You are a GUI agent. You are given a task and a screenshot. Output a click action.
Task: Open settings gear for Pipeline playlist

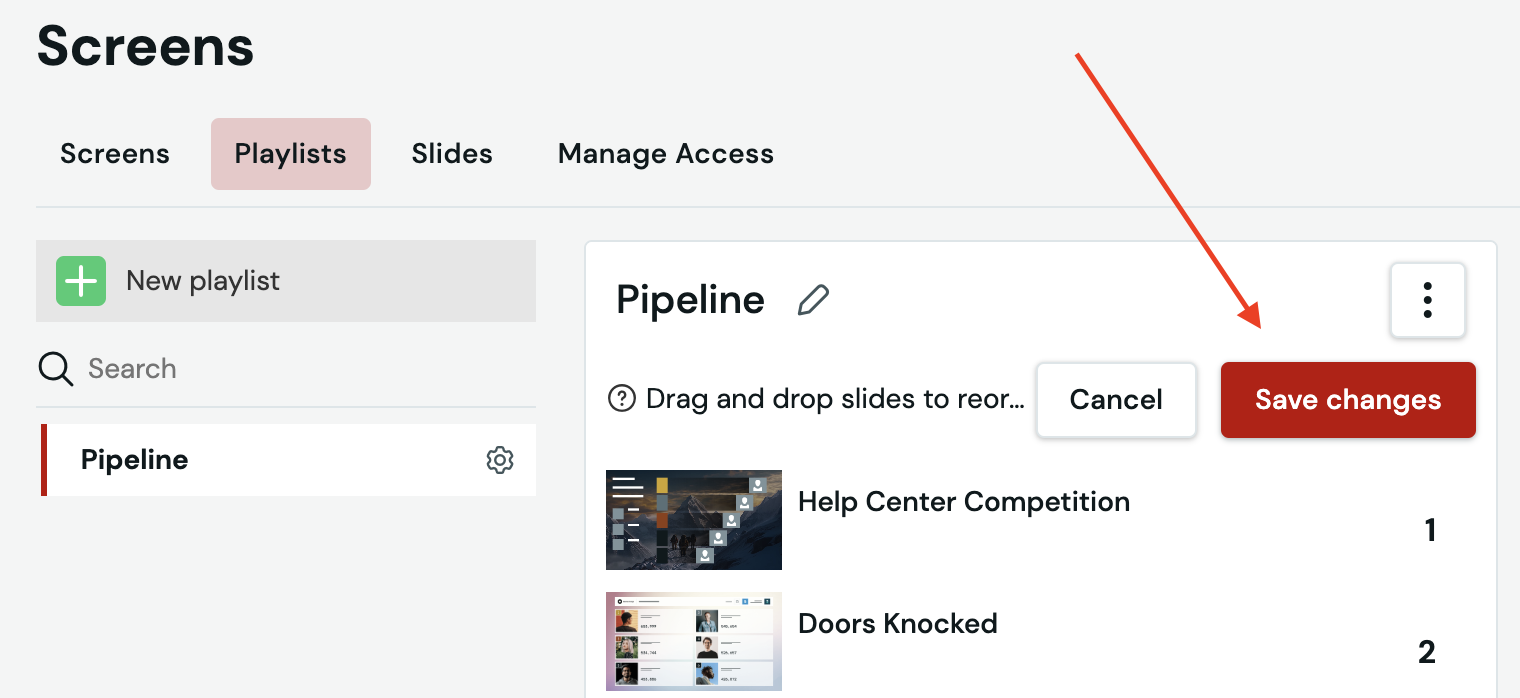500,460
